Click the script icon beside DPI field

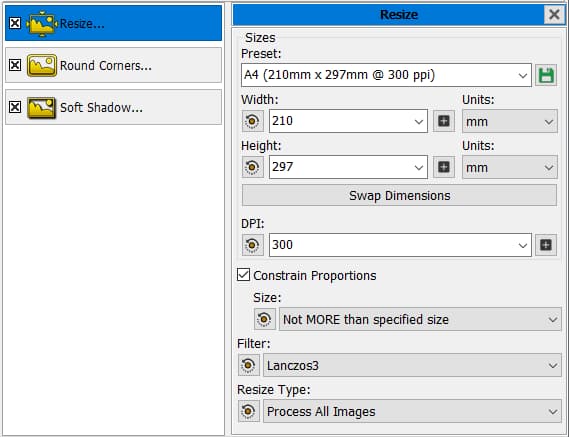(253, 245)
